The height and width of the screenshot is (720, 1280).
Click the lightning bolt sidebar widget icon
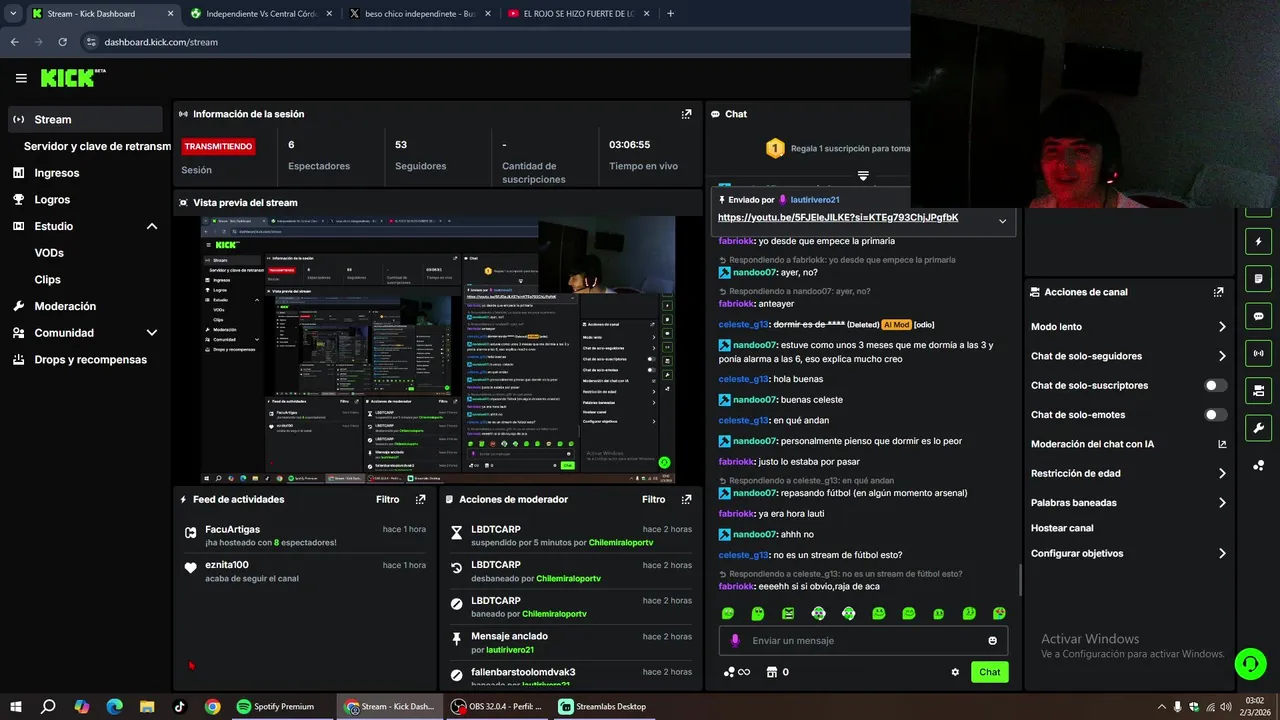point(1258,242)
